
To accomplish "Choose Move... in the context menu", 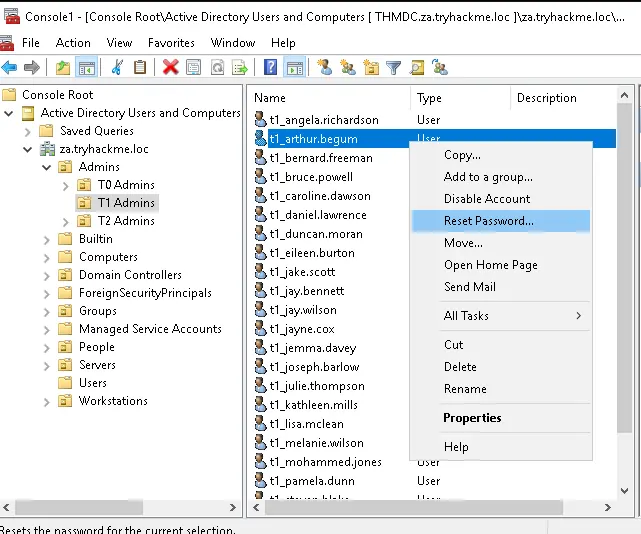I will click(x=501, y=243).
